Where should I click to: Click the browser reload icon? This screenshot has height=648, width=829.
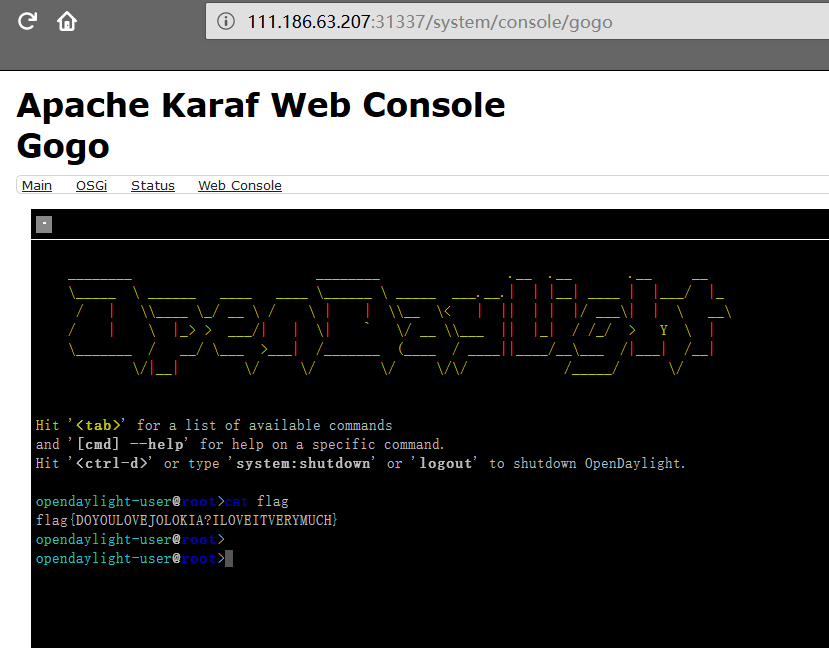[28, 21]
